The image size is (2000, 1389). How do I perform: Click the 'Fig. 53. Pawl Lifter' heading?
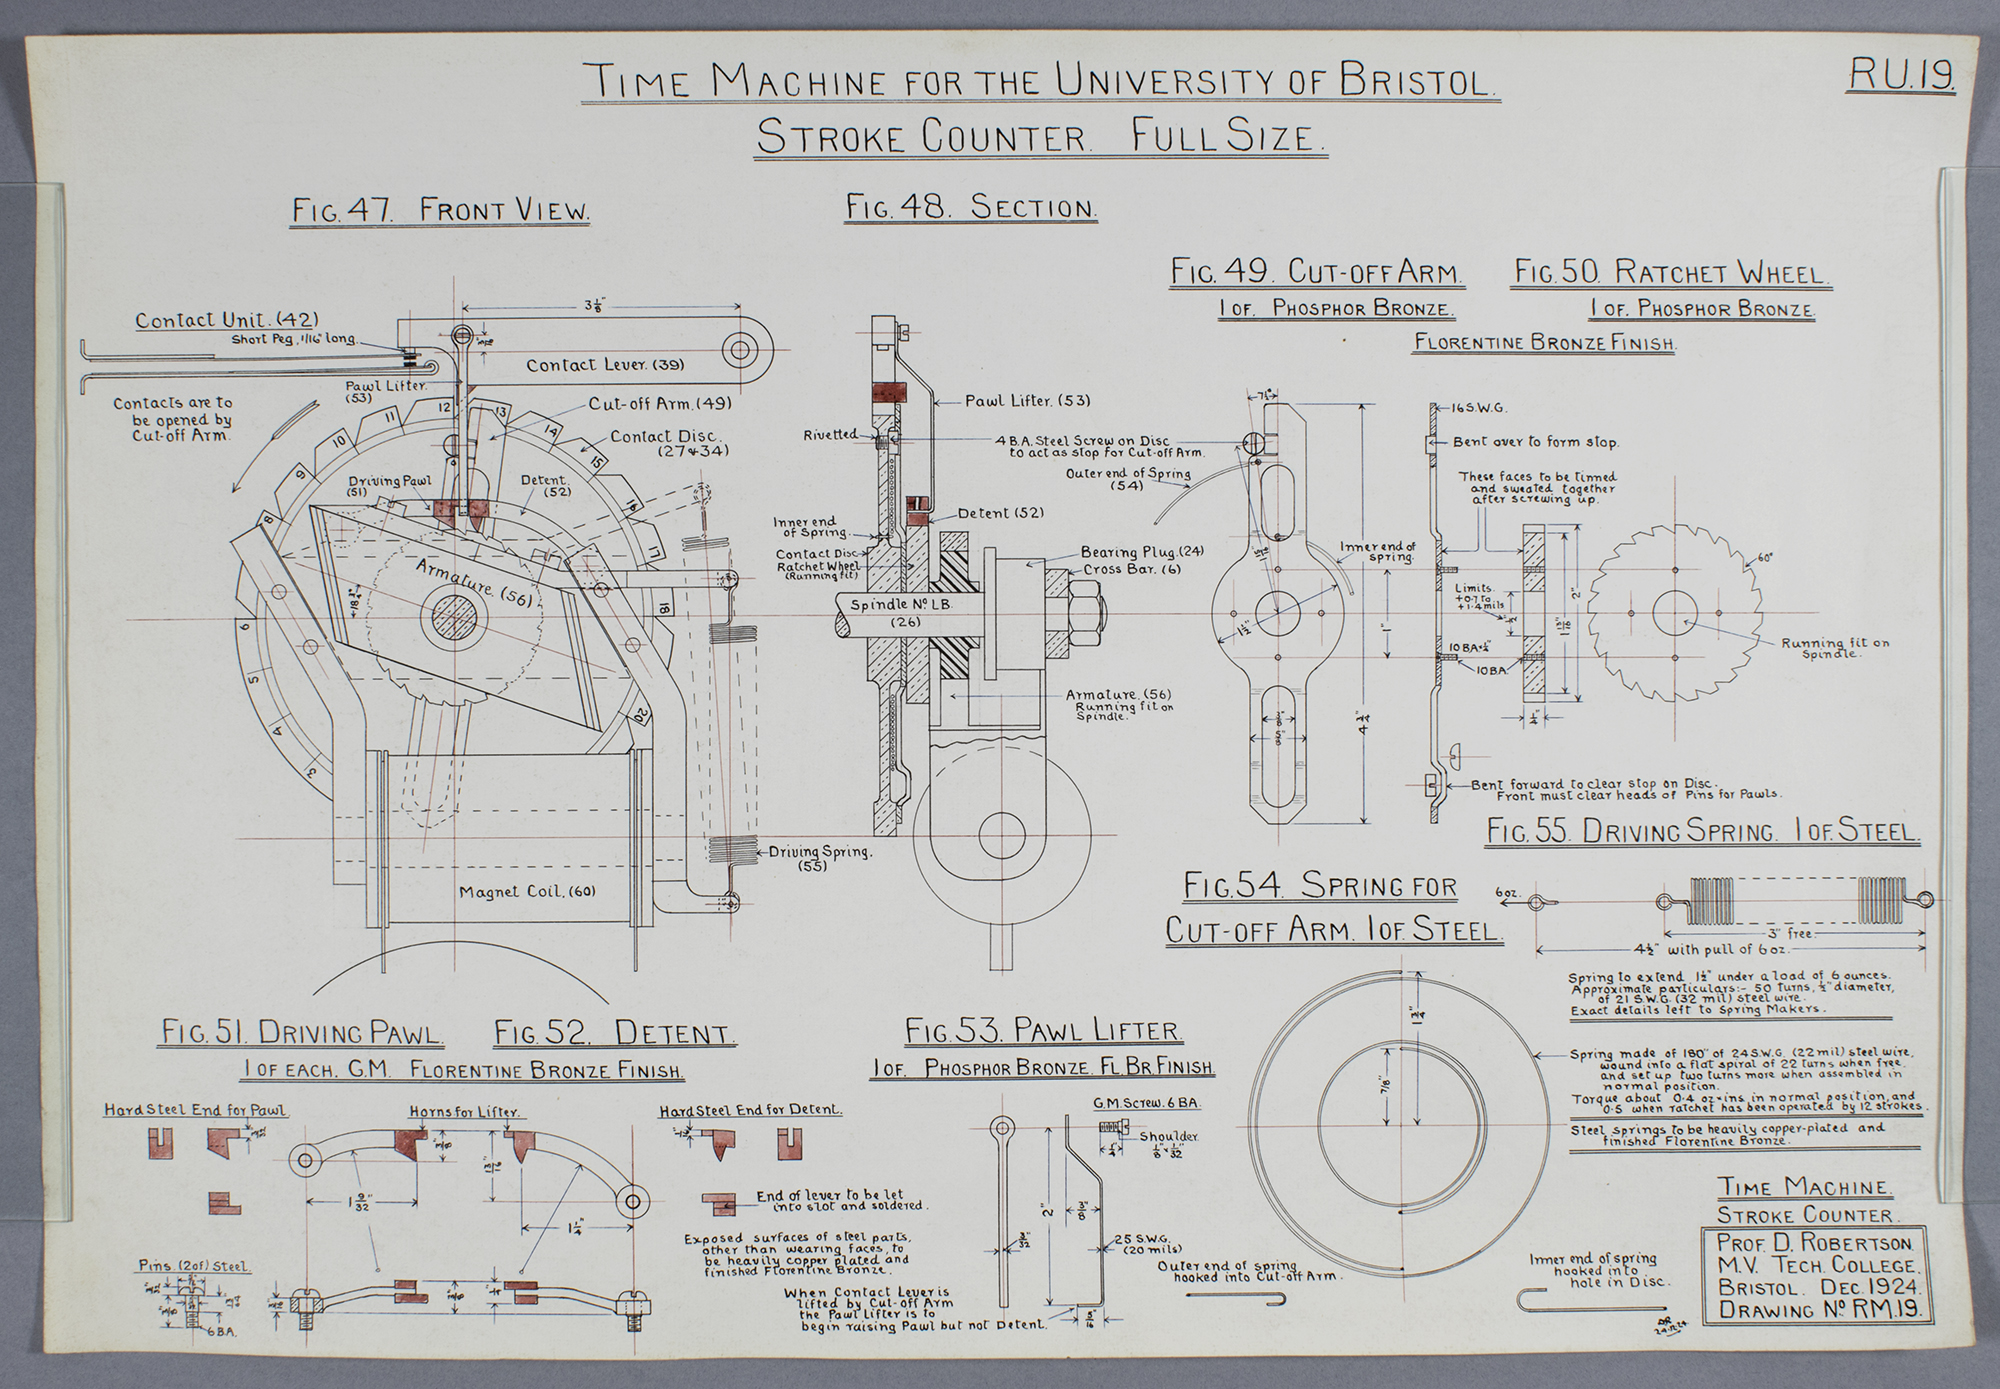[1043, 1030]
